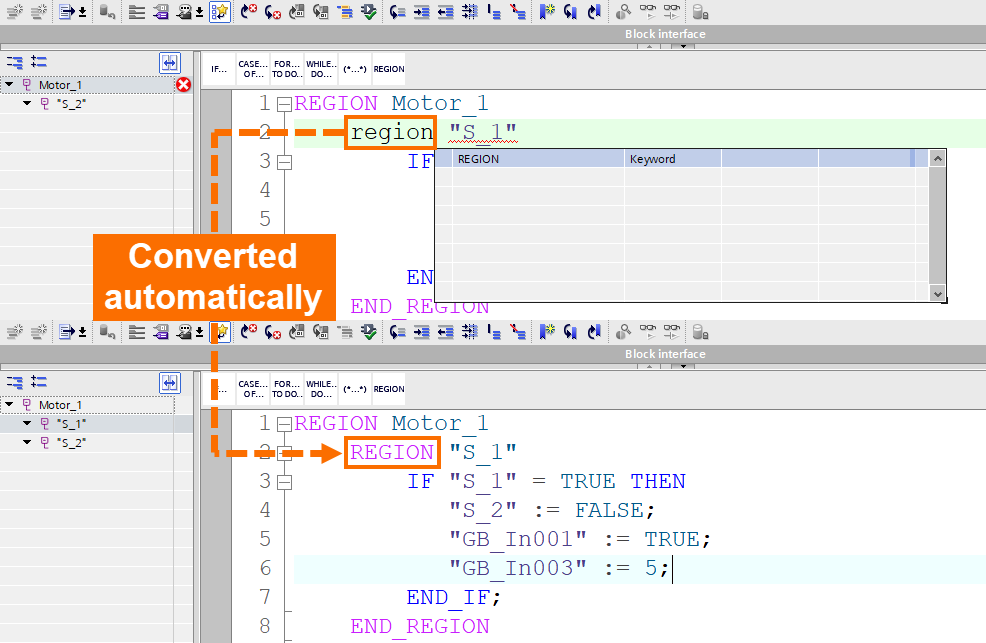
Task: Fold the IF block at line 3 in lower editor
Action: (283, 482)
